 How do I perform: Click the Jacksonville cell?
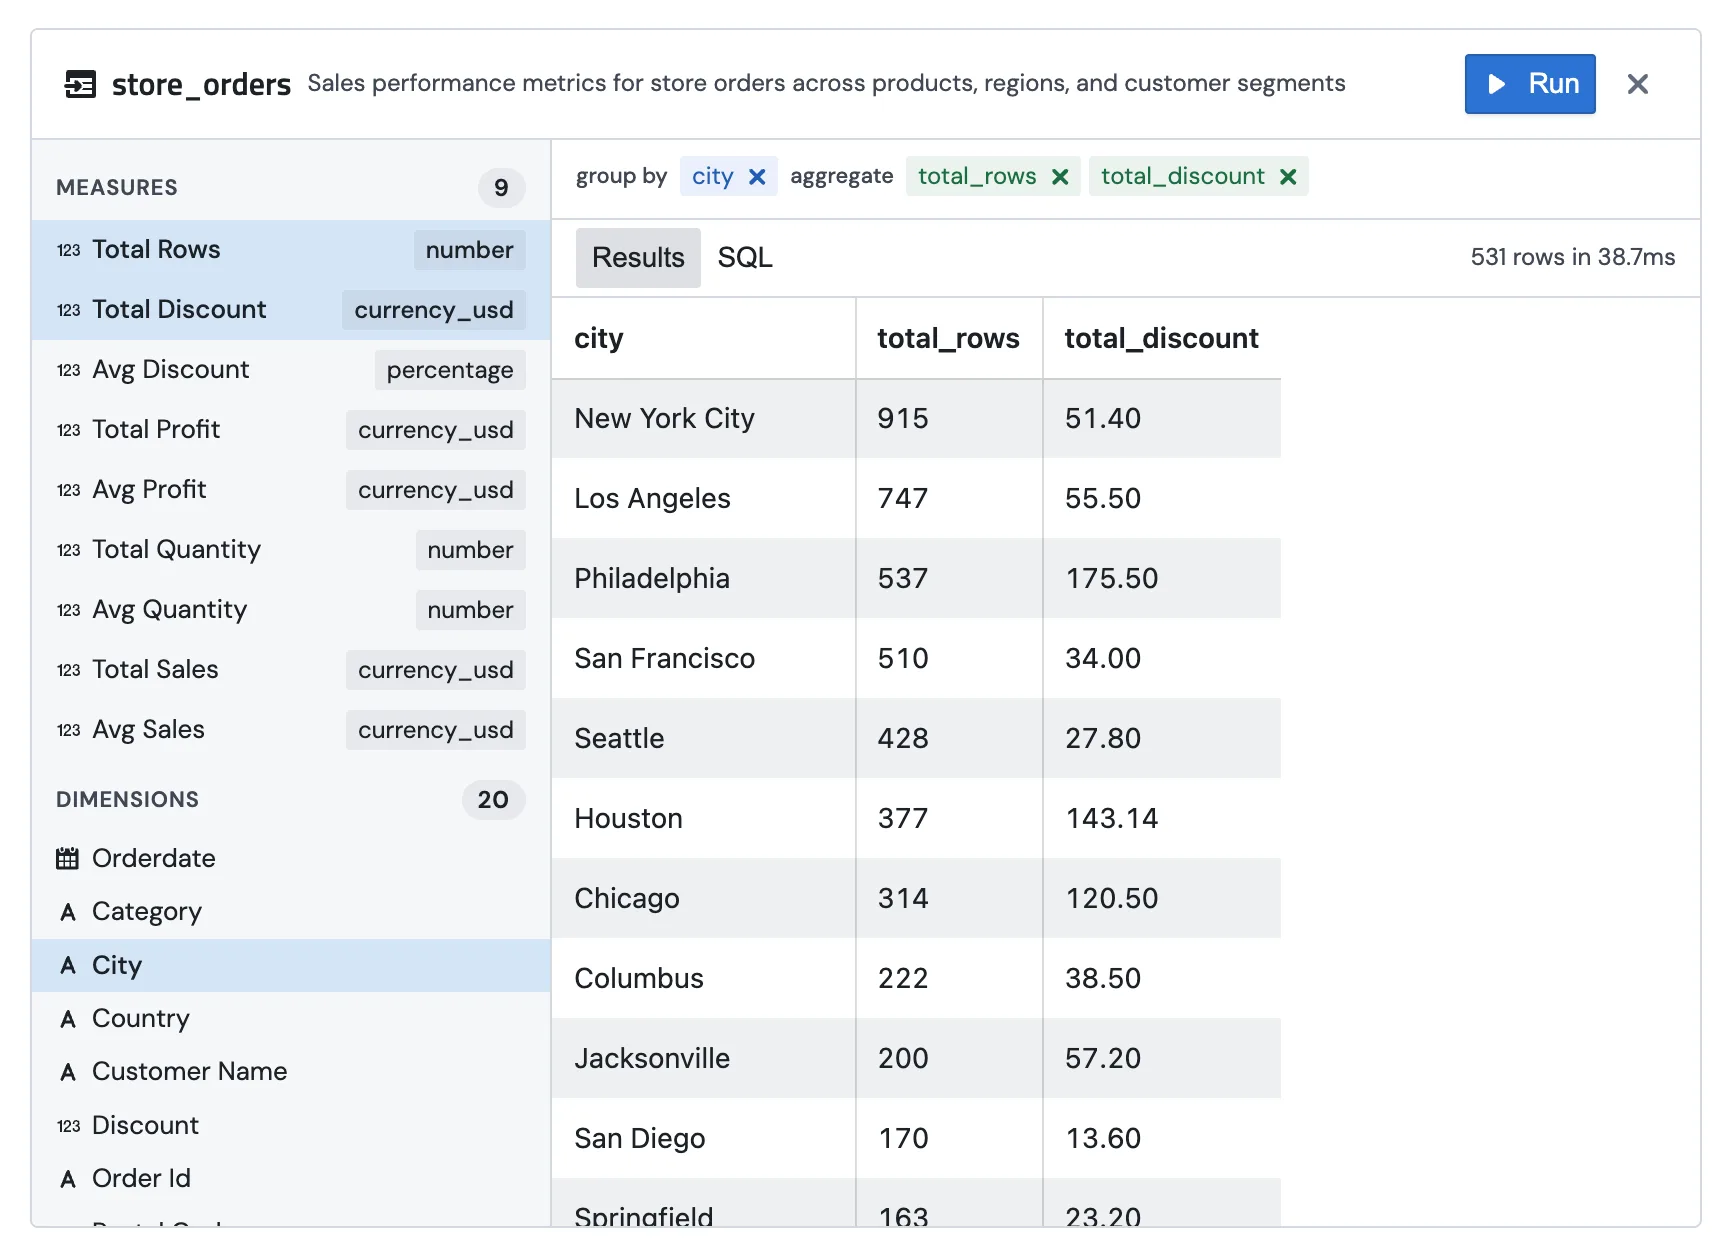tap(703, 1058)
